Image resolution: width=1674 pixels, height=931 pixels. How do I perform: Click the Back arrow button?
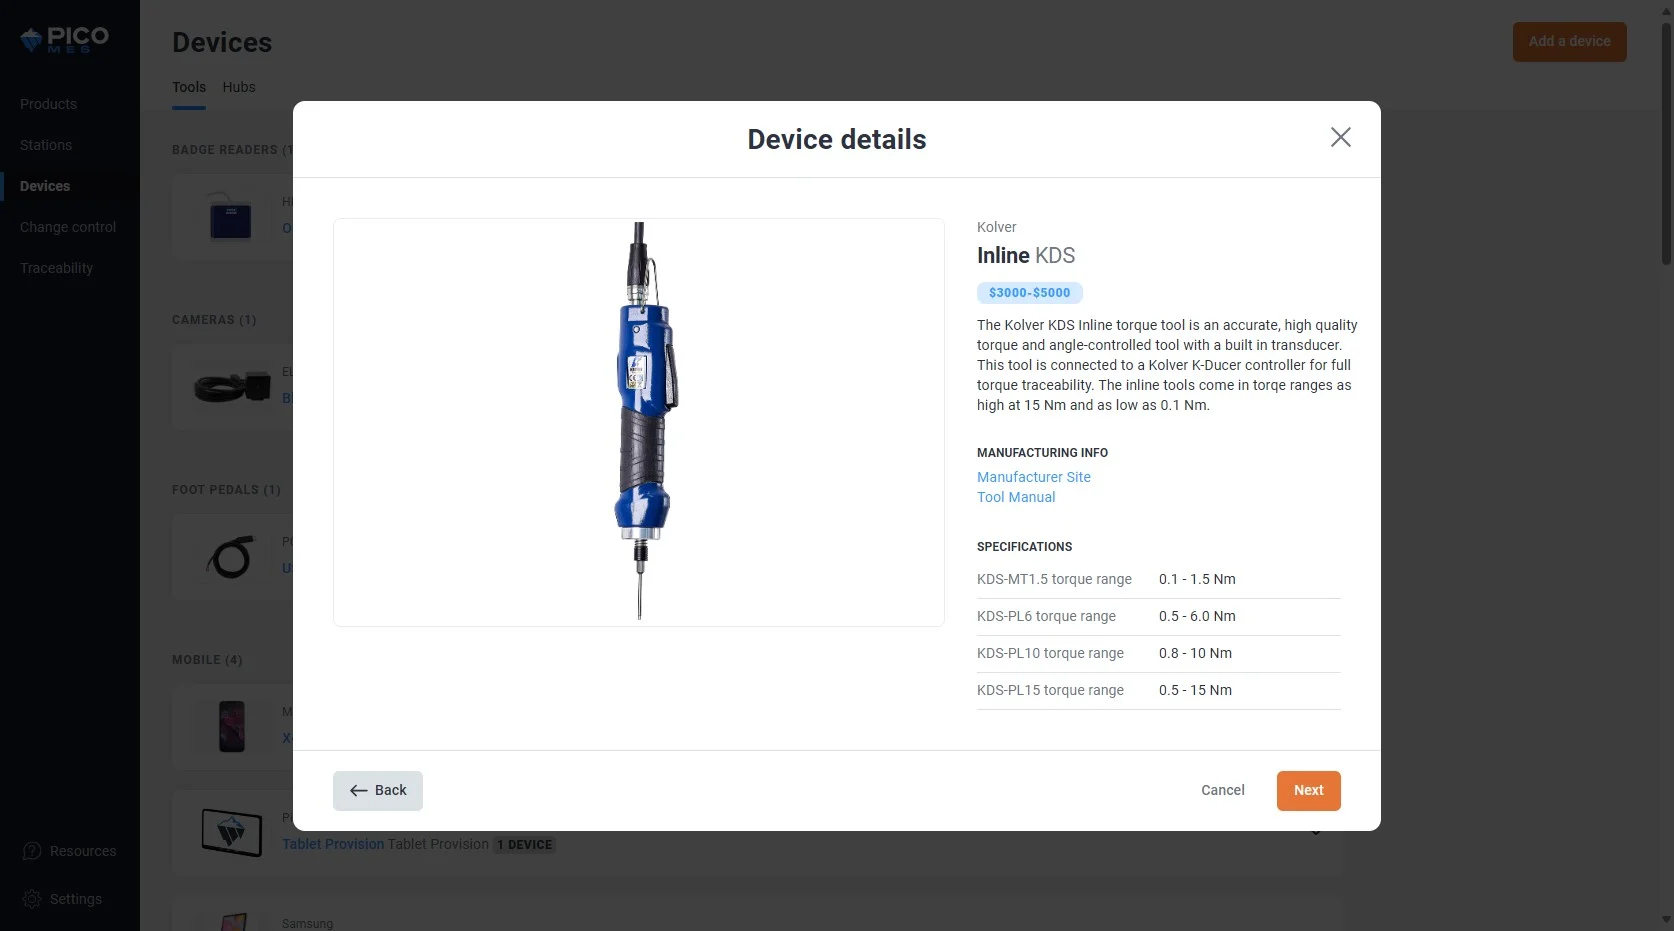pyautogui.click(x=378, y=790)
